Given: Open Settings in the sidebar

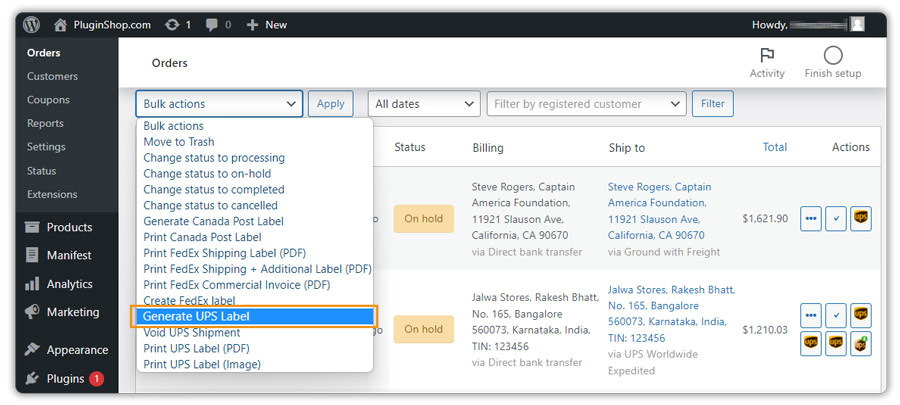Looking at the screenshot, I should pyautogui.click(x=46, y=147).
